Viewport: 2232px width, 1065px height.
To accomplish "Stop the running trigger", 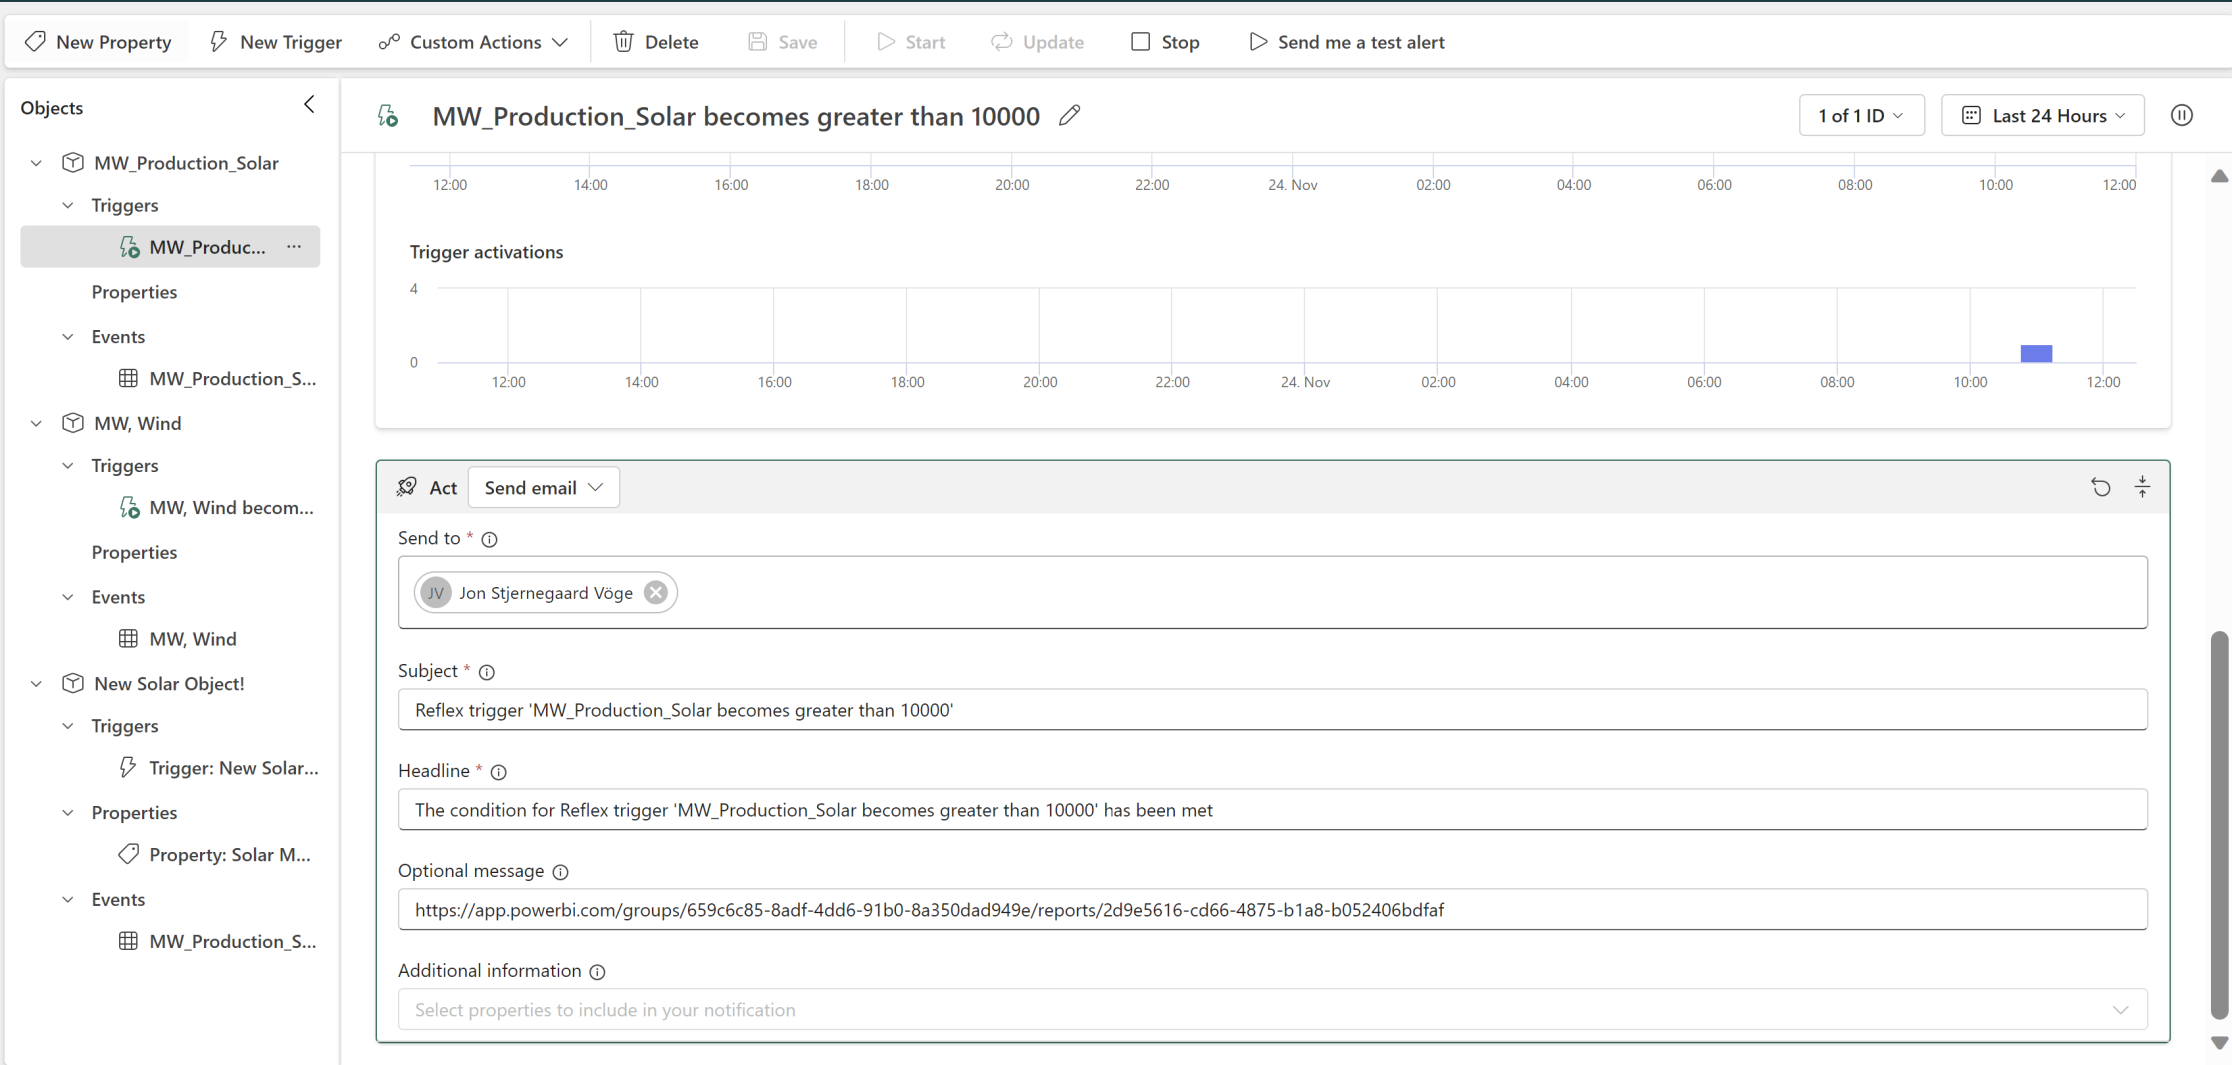I will tap(1165, 42).
